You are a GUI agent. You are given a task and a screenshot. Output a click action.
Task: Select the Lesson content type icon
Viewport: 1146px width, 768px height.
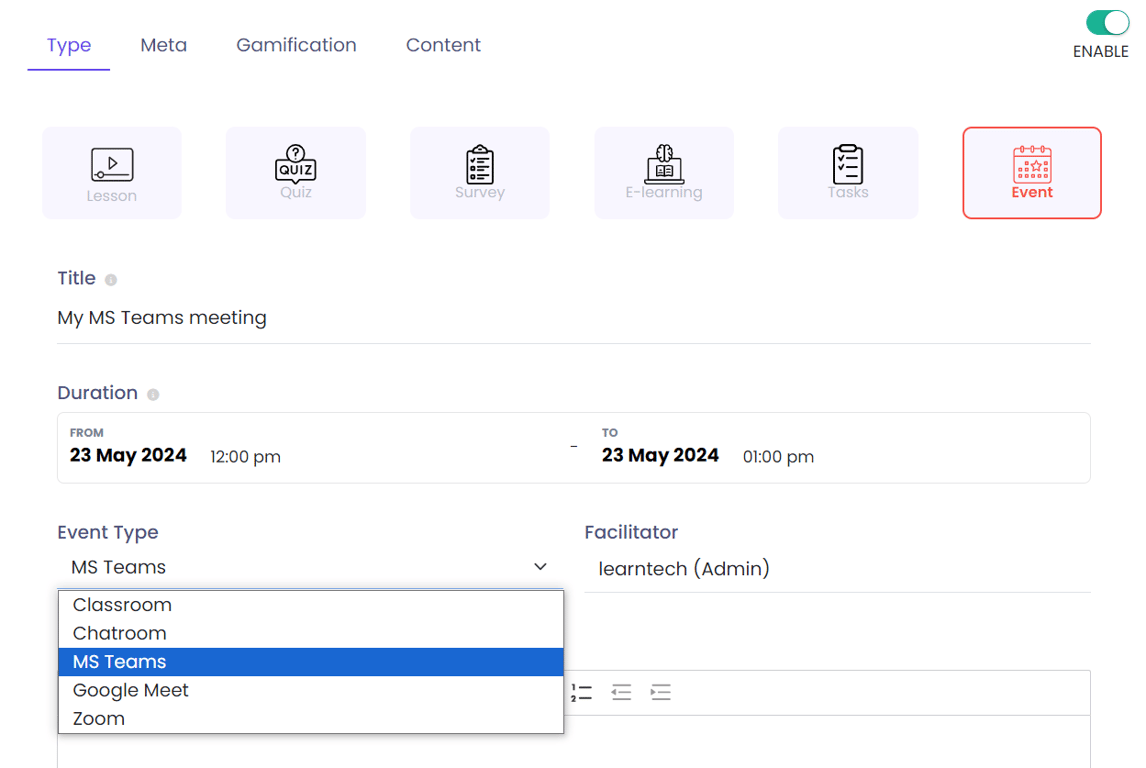tap(112, 166)
